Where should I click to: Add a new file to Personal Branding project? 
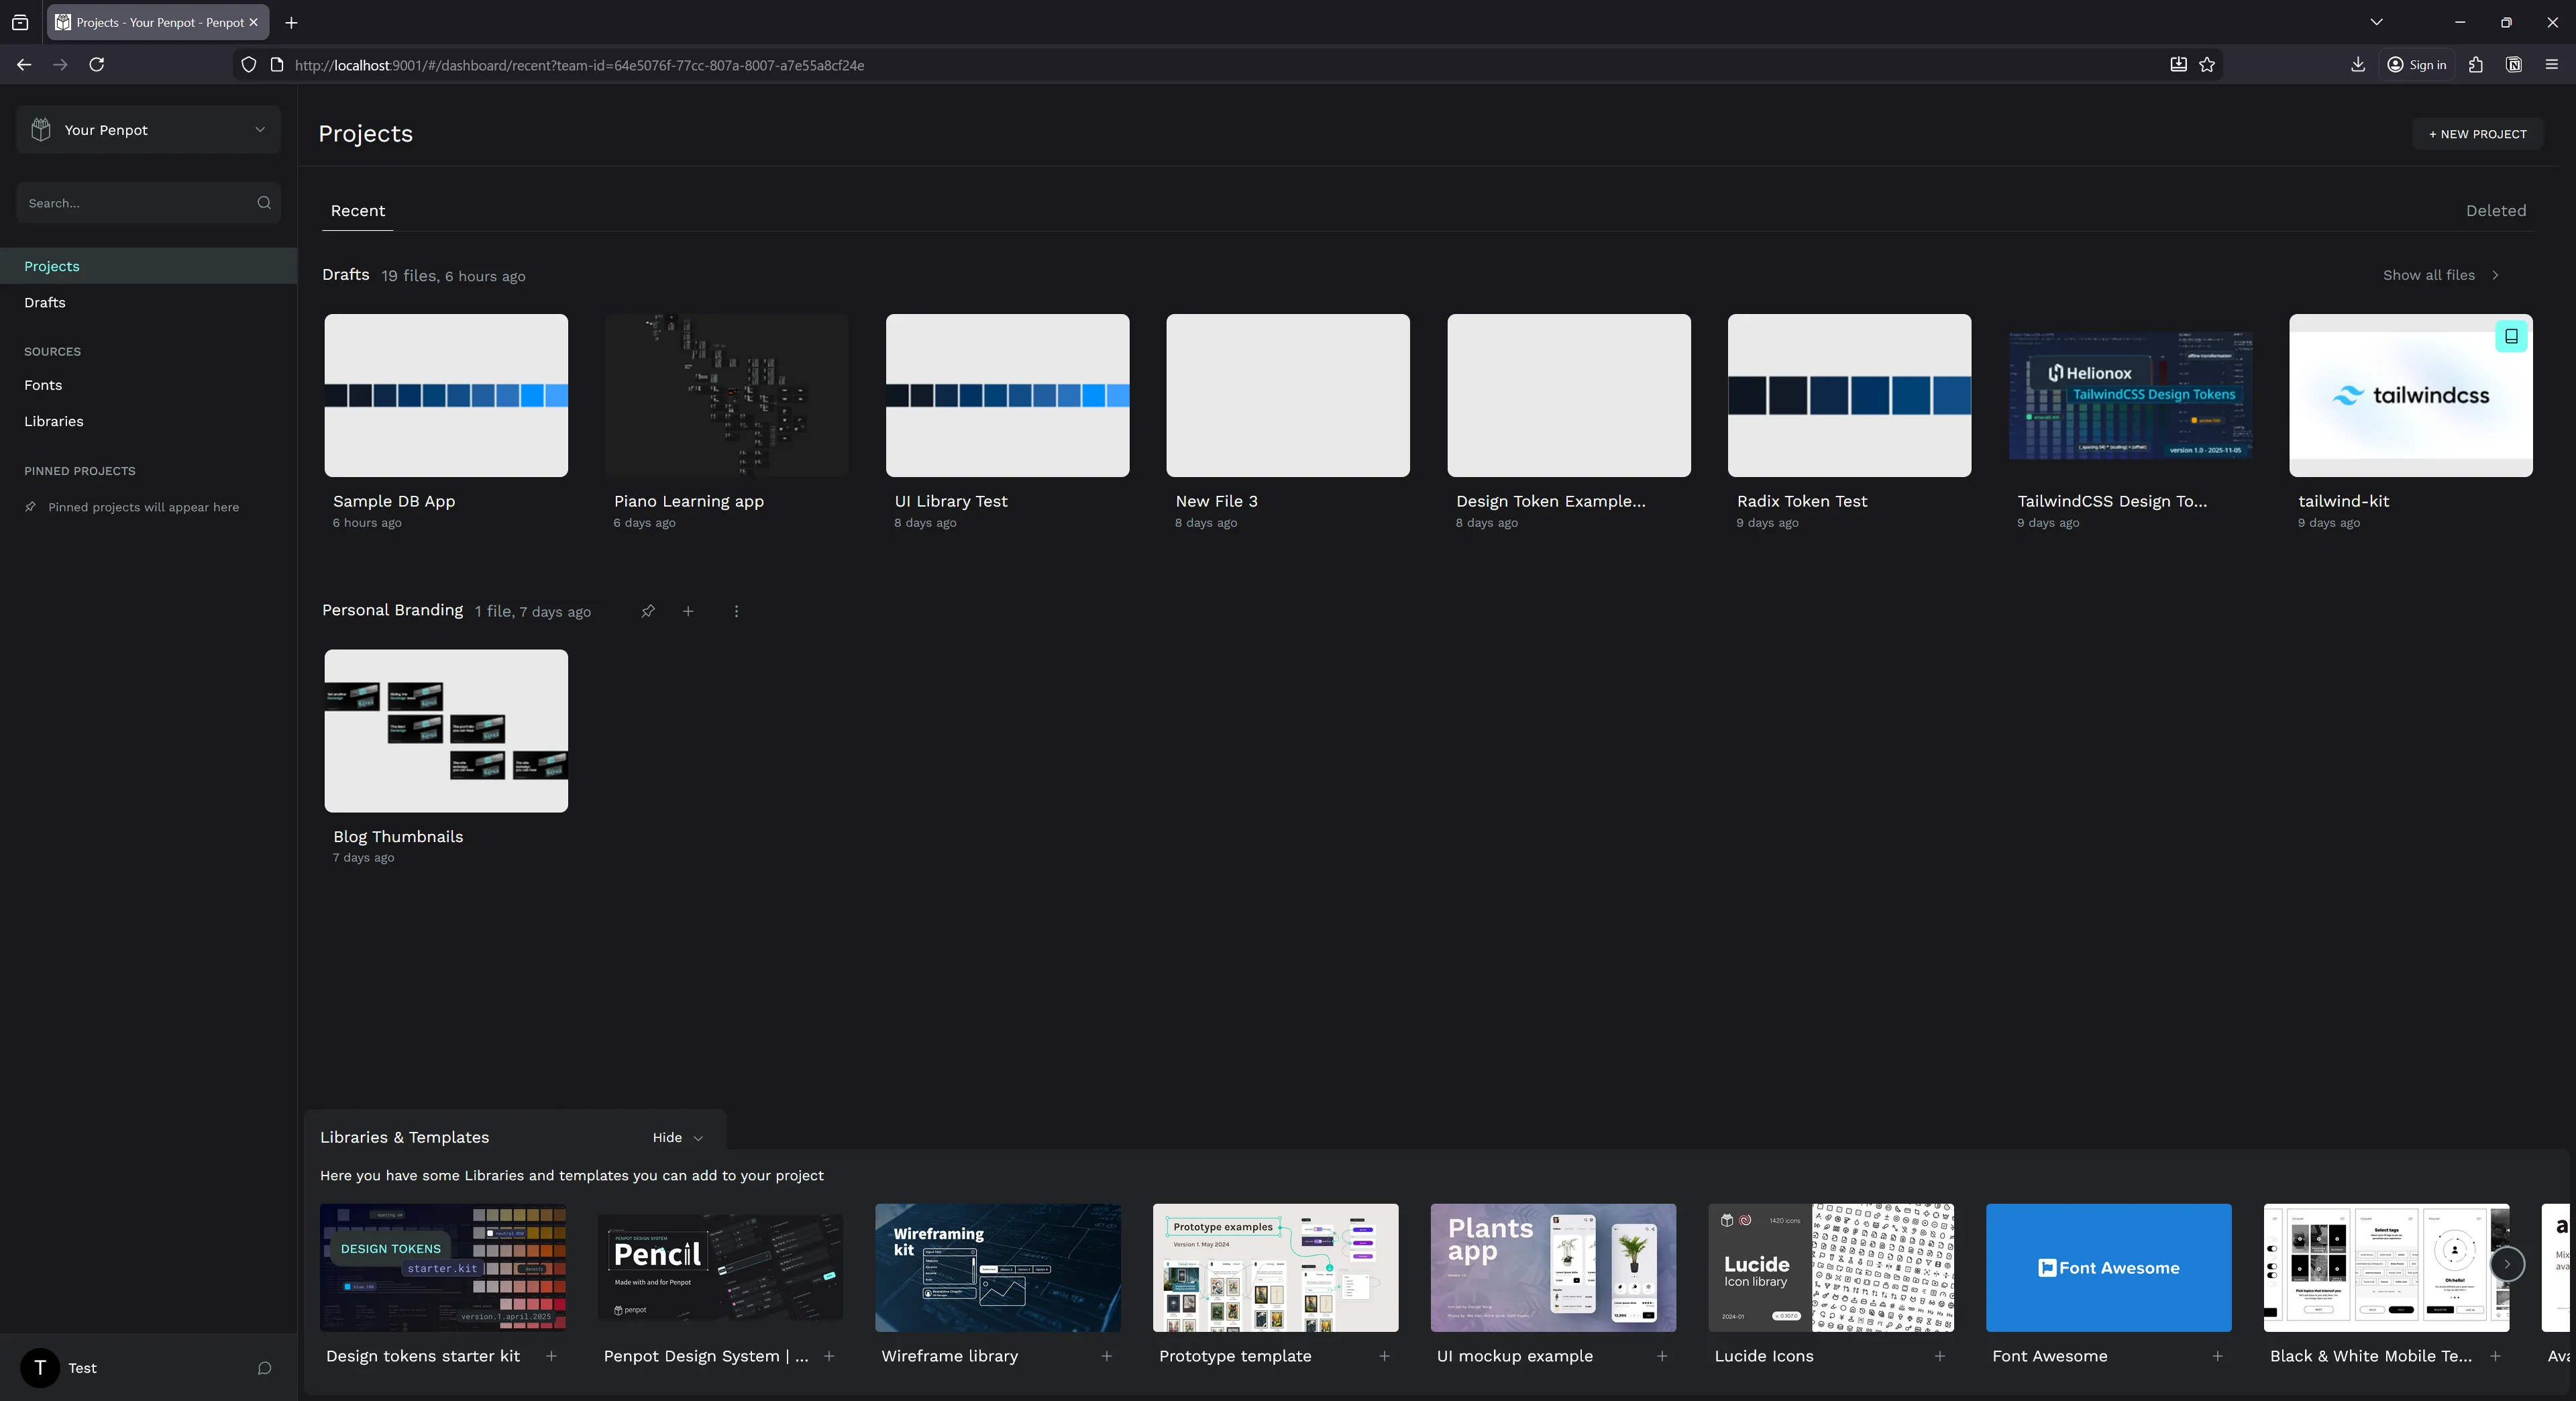pos(688,611)
